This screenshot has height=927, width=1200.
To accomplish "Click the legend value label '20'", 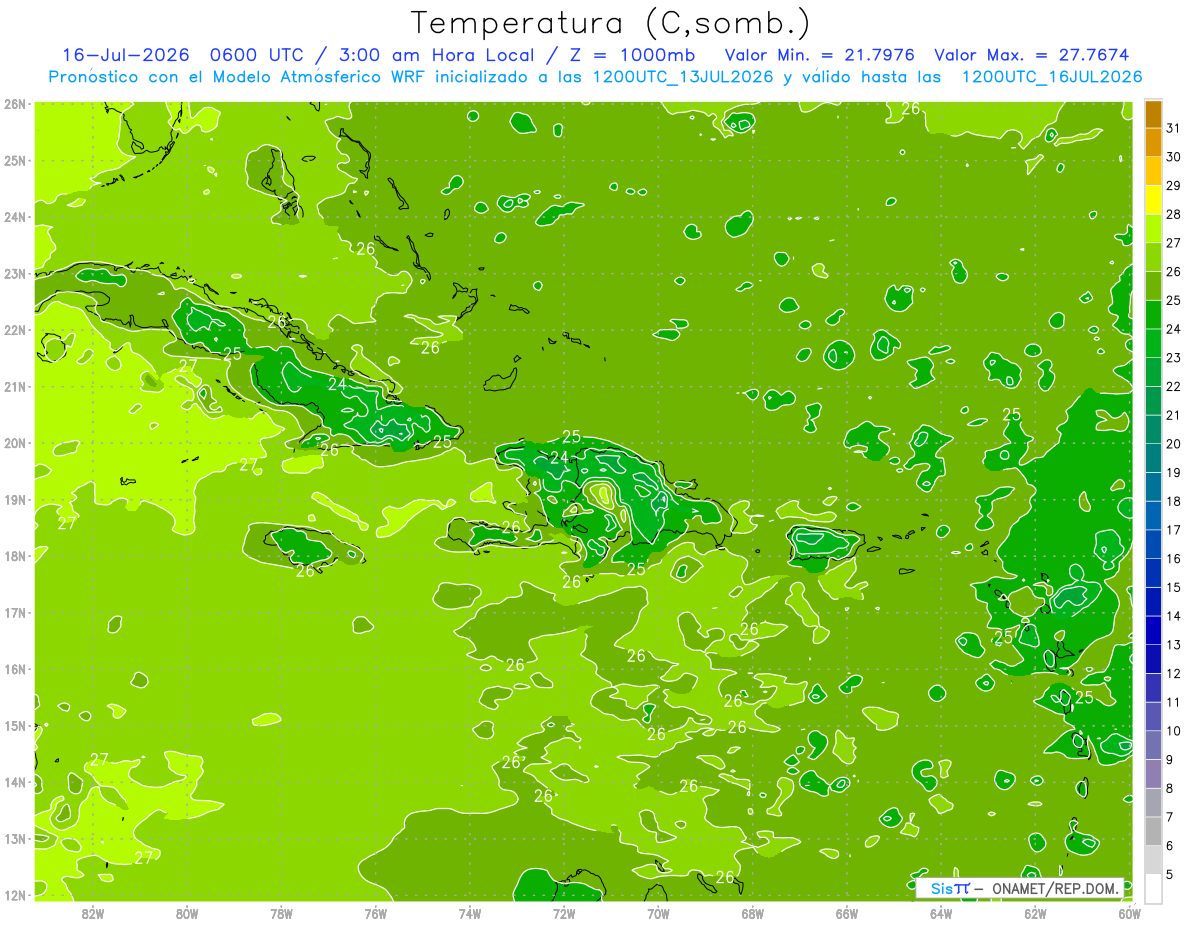I will pos(1173,444).
